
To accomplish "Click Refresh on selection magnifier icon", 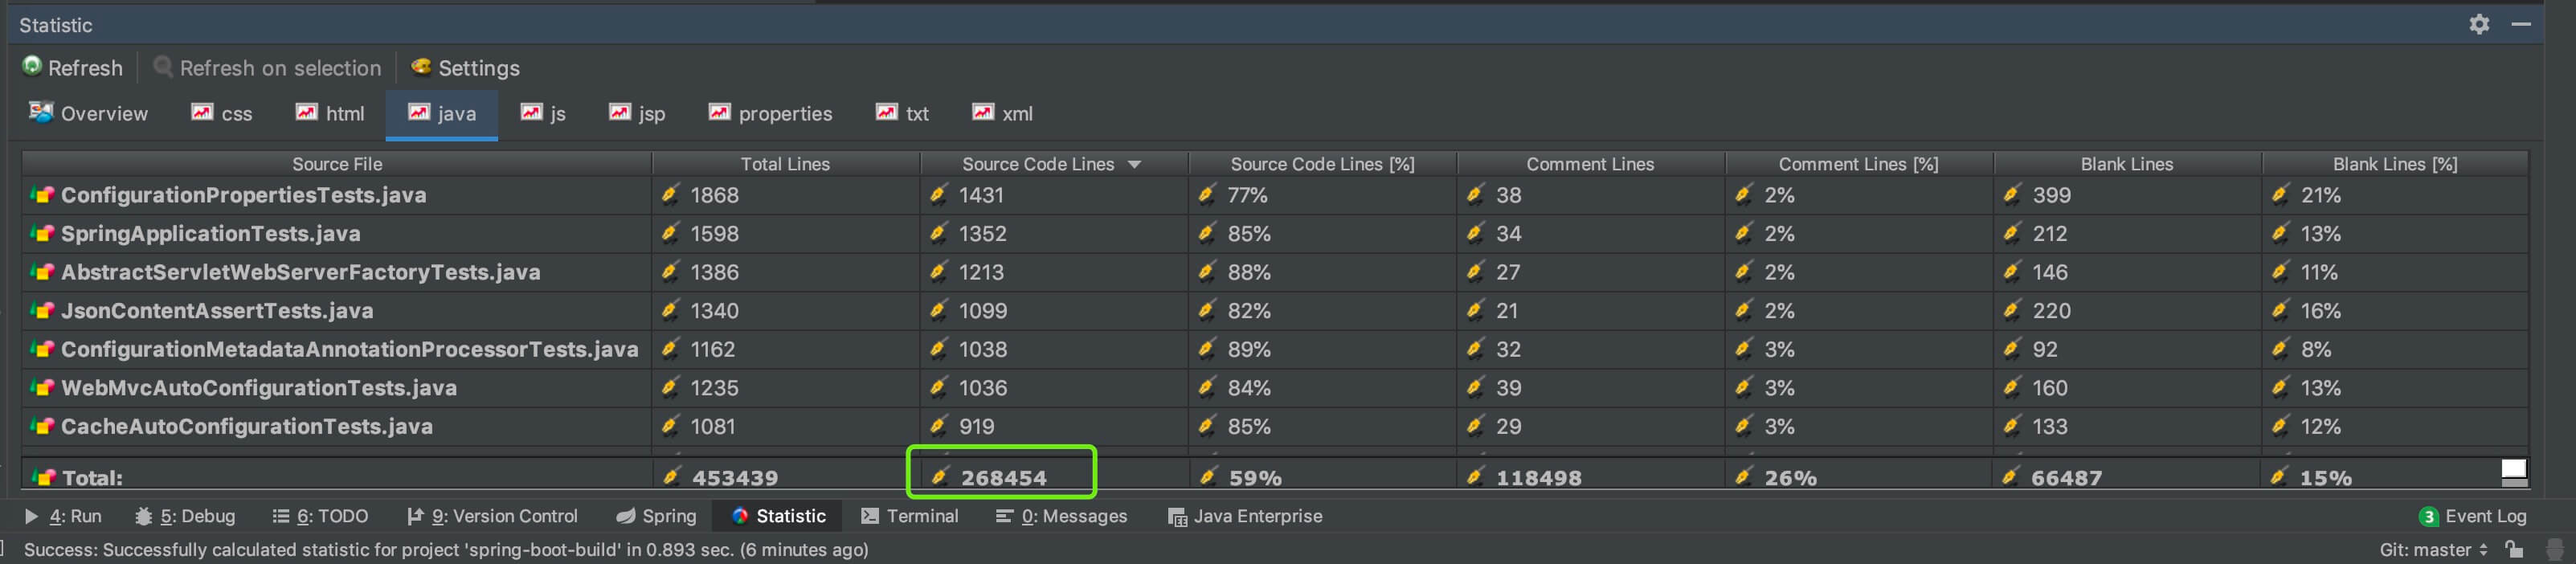I will pos(162,66).
